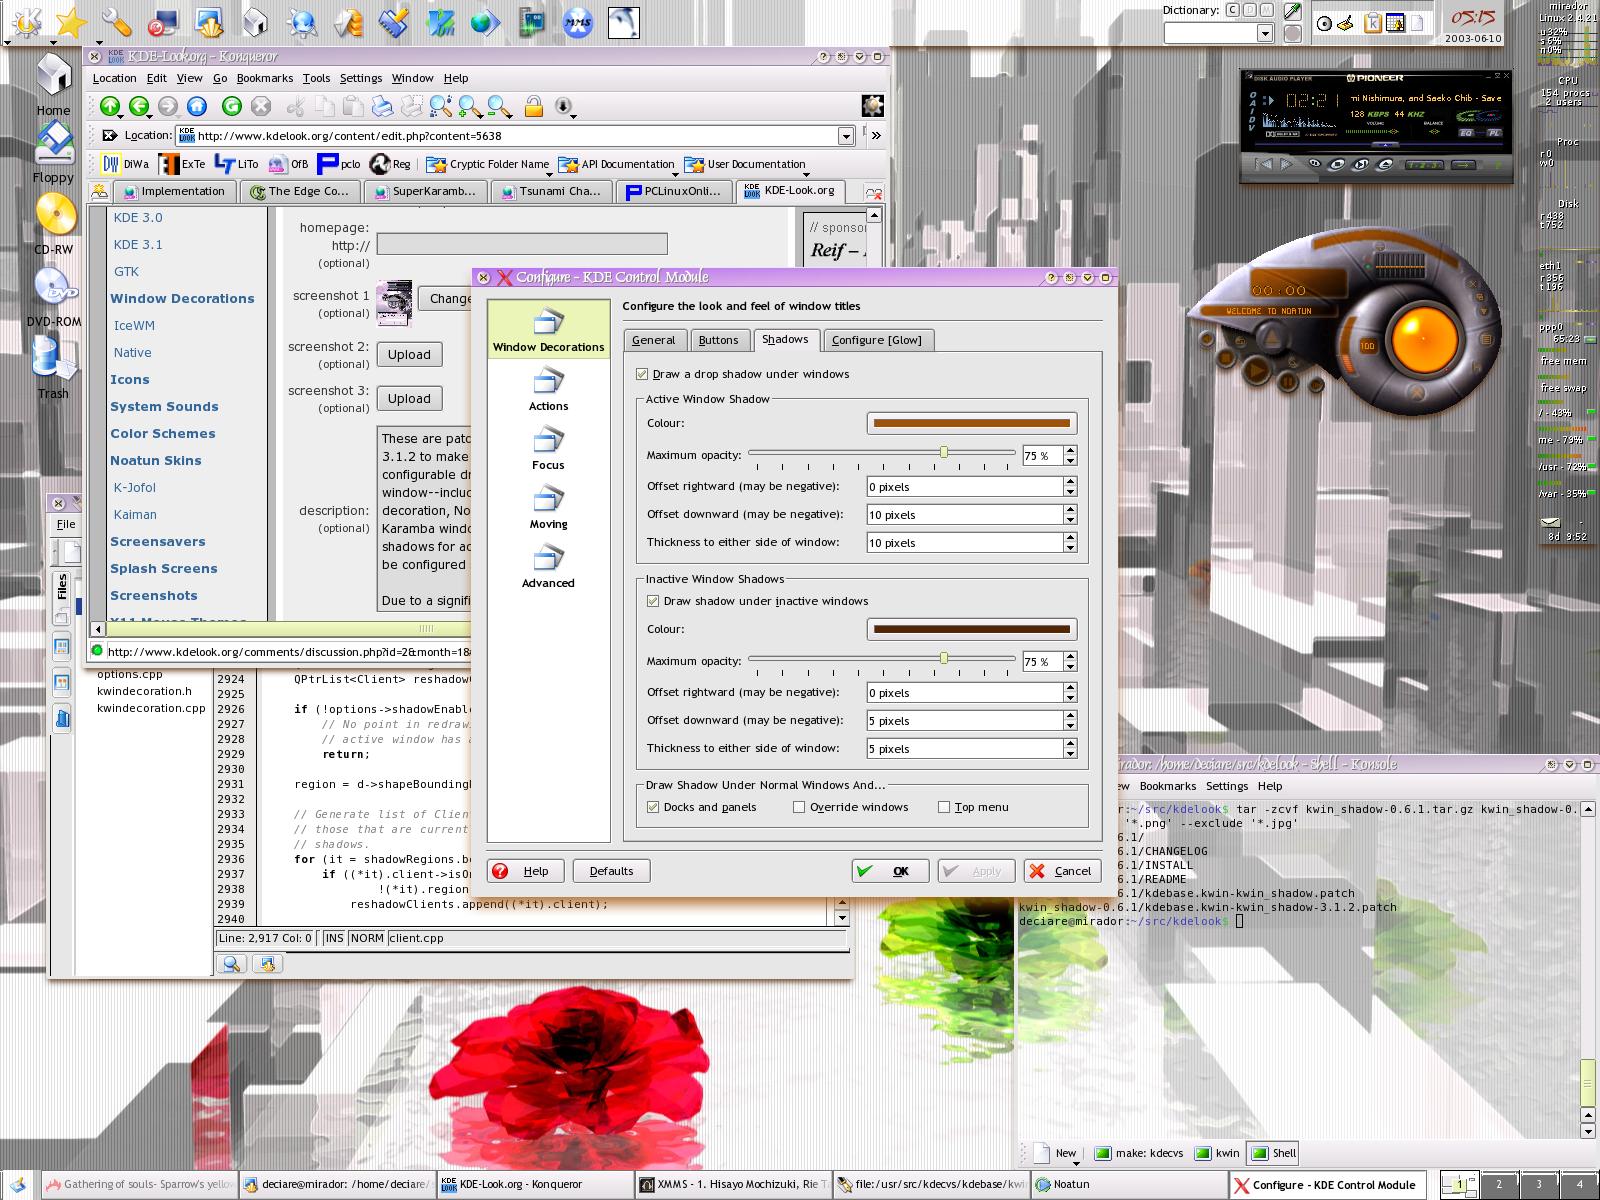Viewport: 1600px width, 1200px height.
Task: Click Upload for screenshot 2
Action: coord(409,355)
